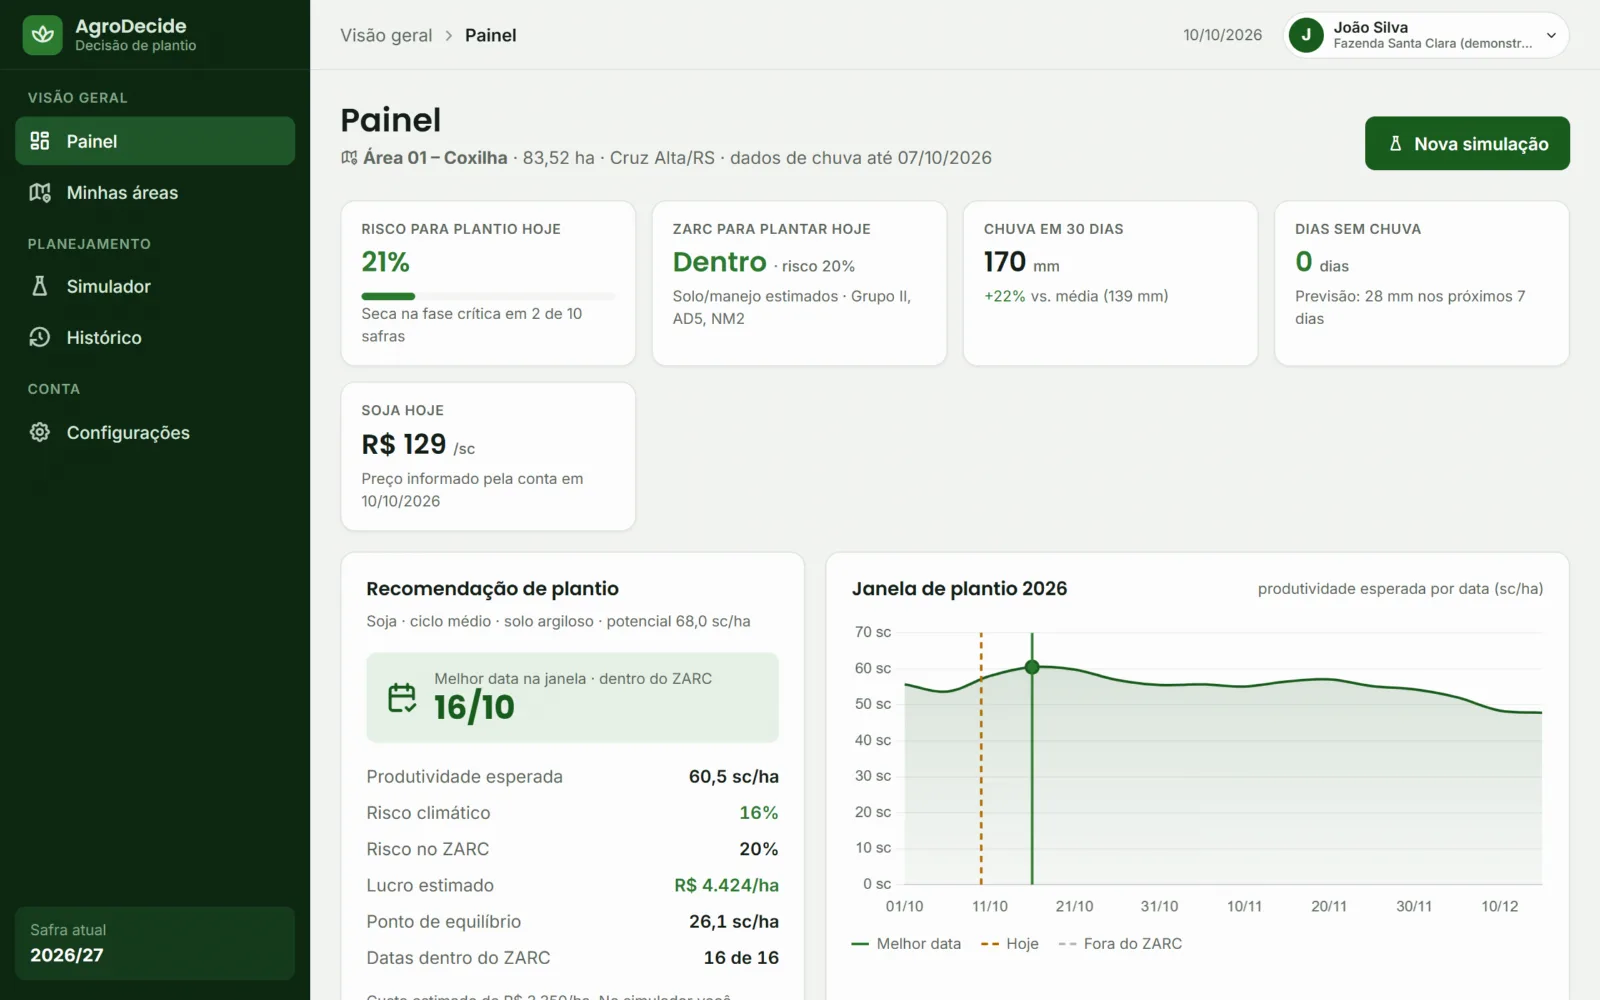This screenshot has height=1000, width=1600.
Task: Click the Painel breadcrumb item
Action: coord(491,35)
